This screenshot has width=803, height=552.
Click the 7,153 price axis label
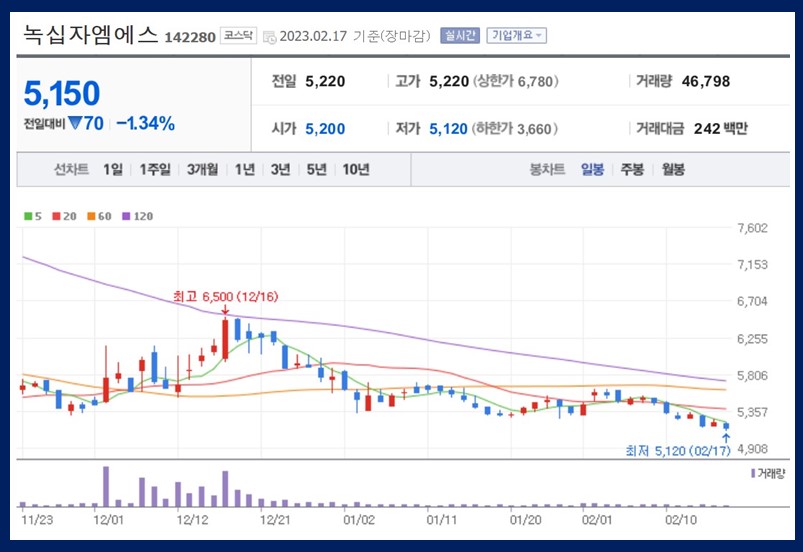(752, 265)
